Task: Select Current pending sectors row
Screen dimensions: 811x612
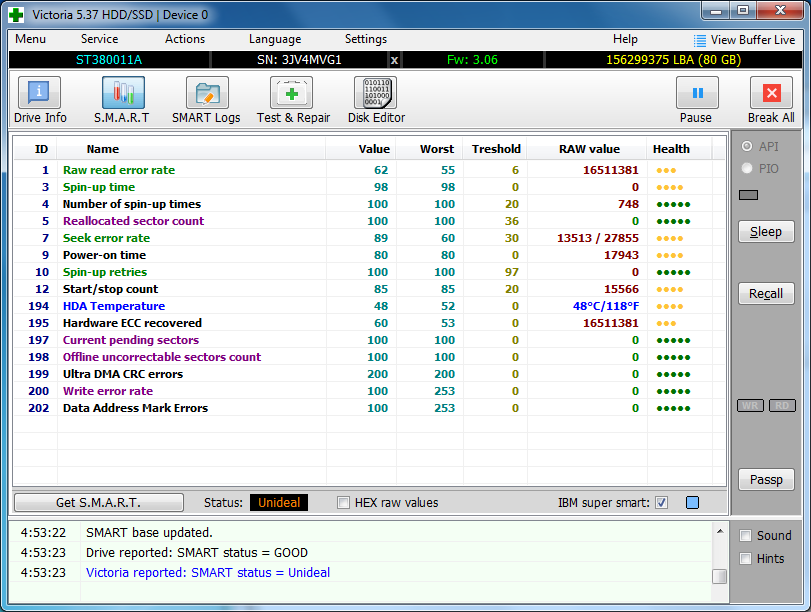Action: (x=369, y=340)
